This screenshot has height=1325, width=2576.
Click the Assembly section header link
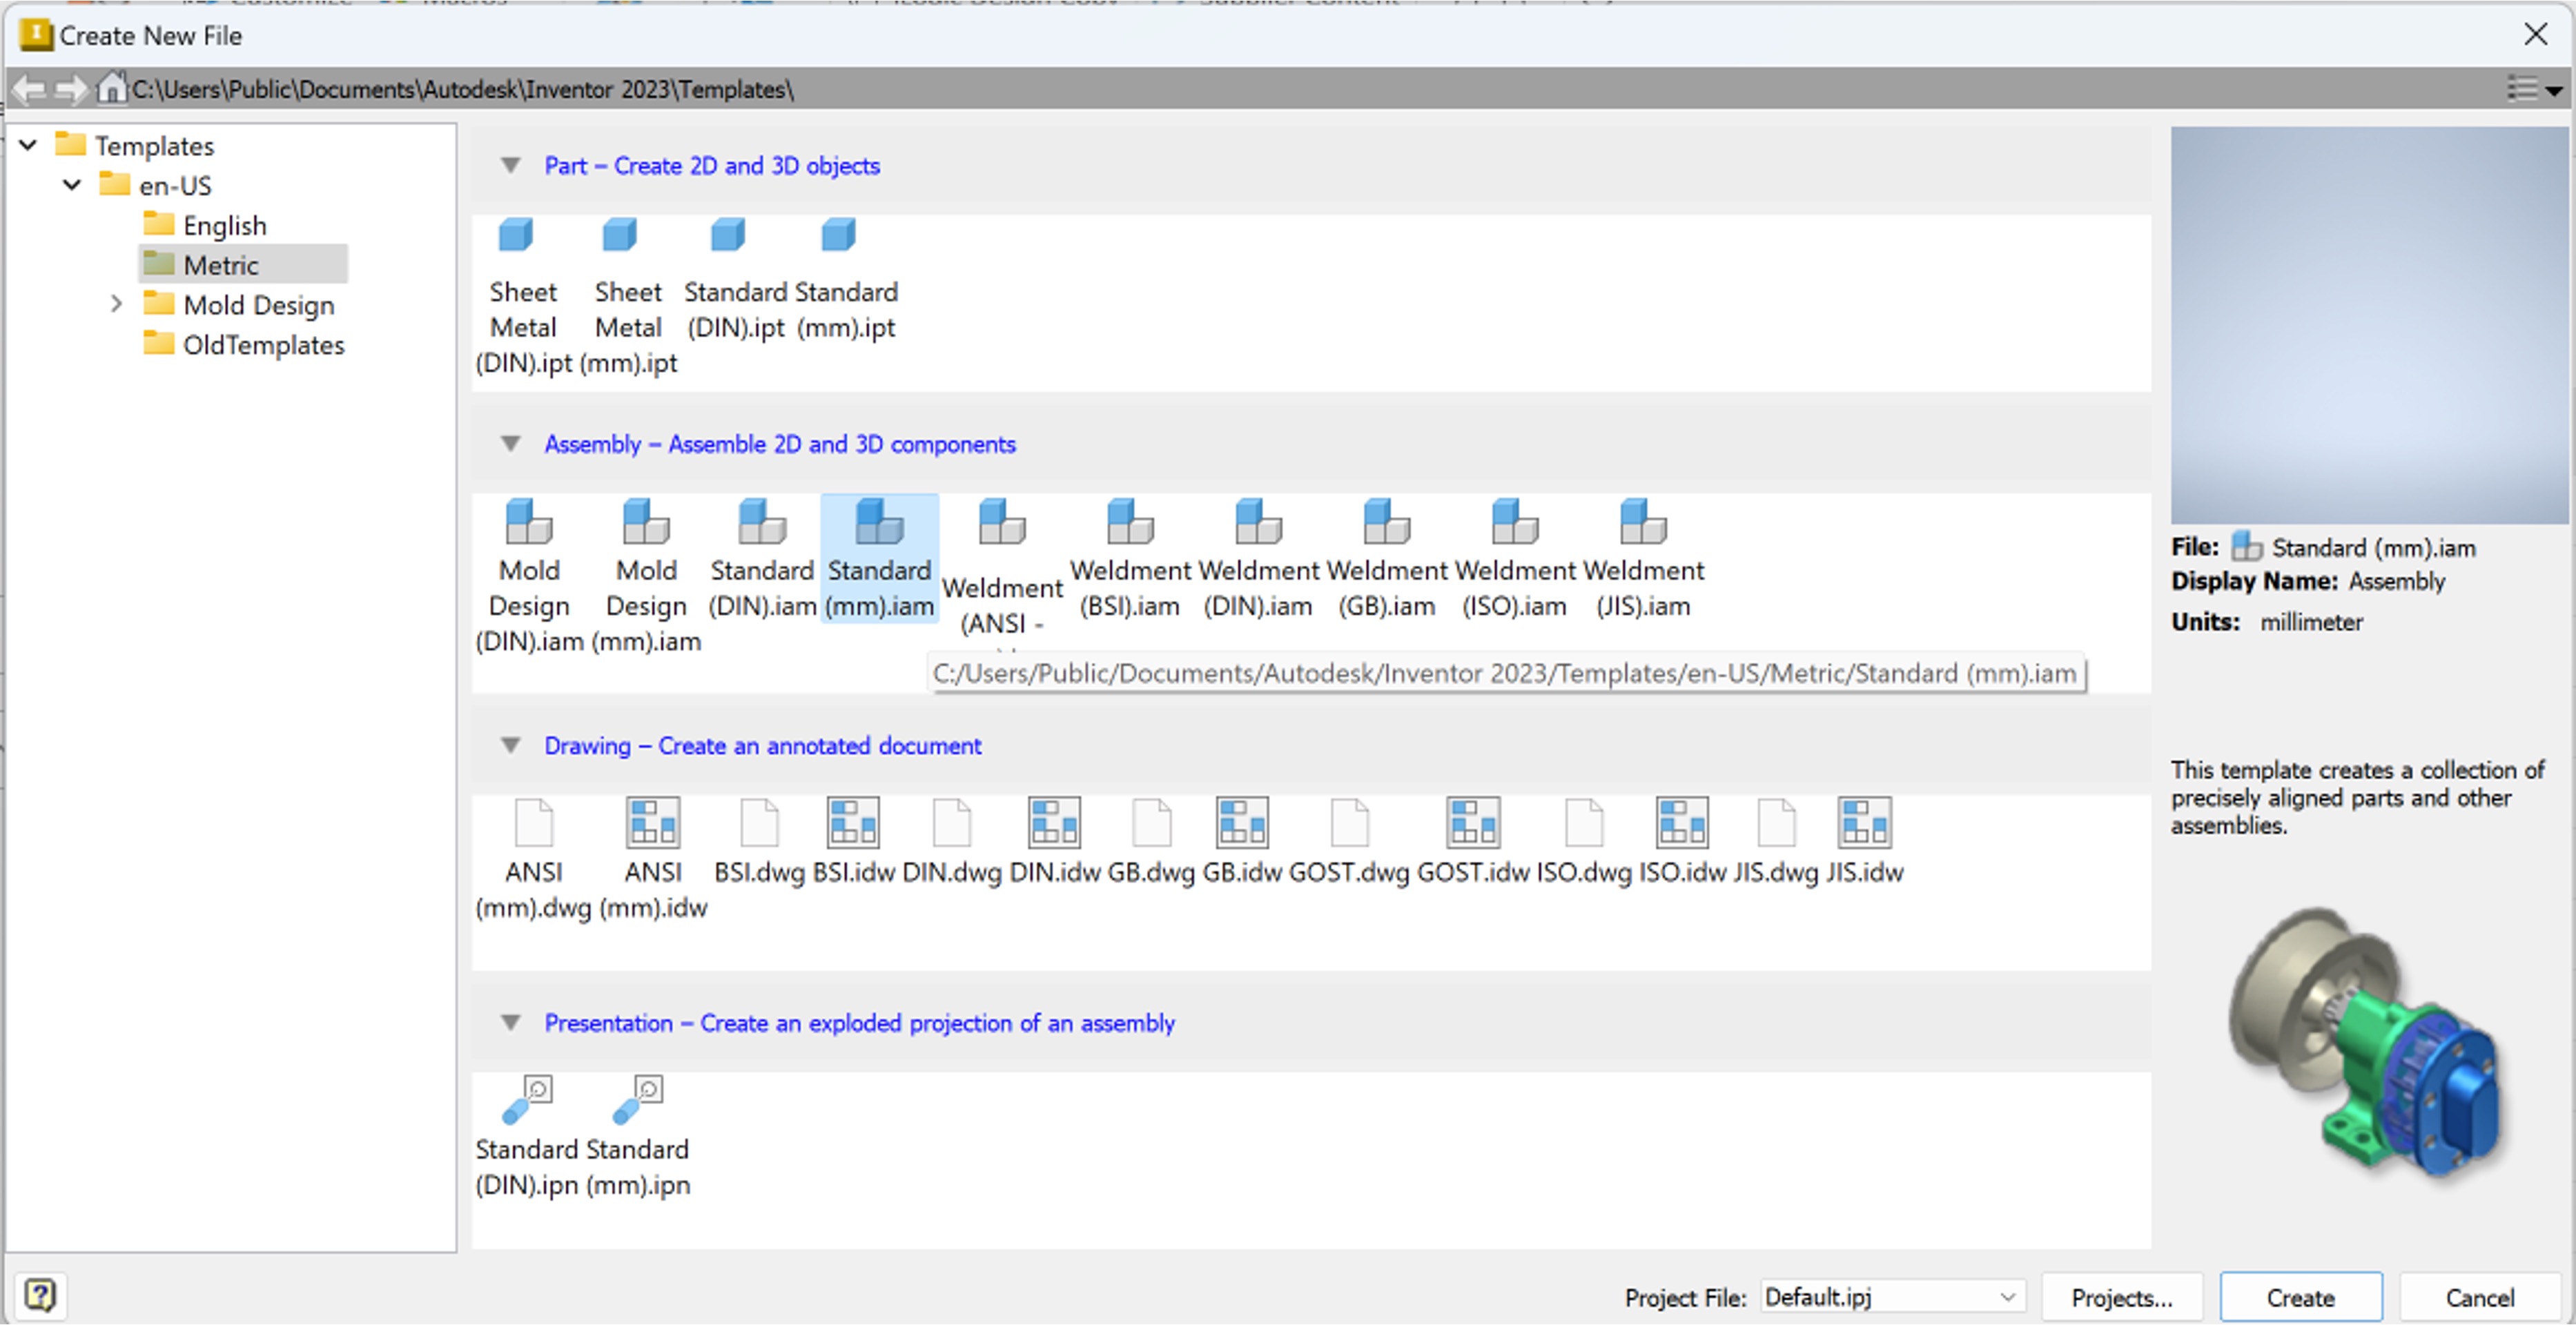[x=780, y=444]
